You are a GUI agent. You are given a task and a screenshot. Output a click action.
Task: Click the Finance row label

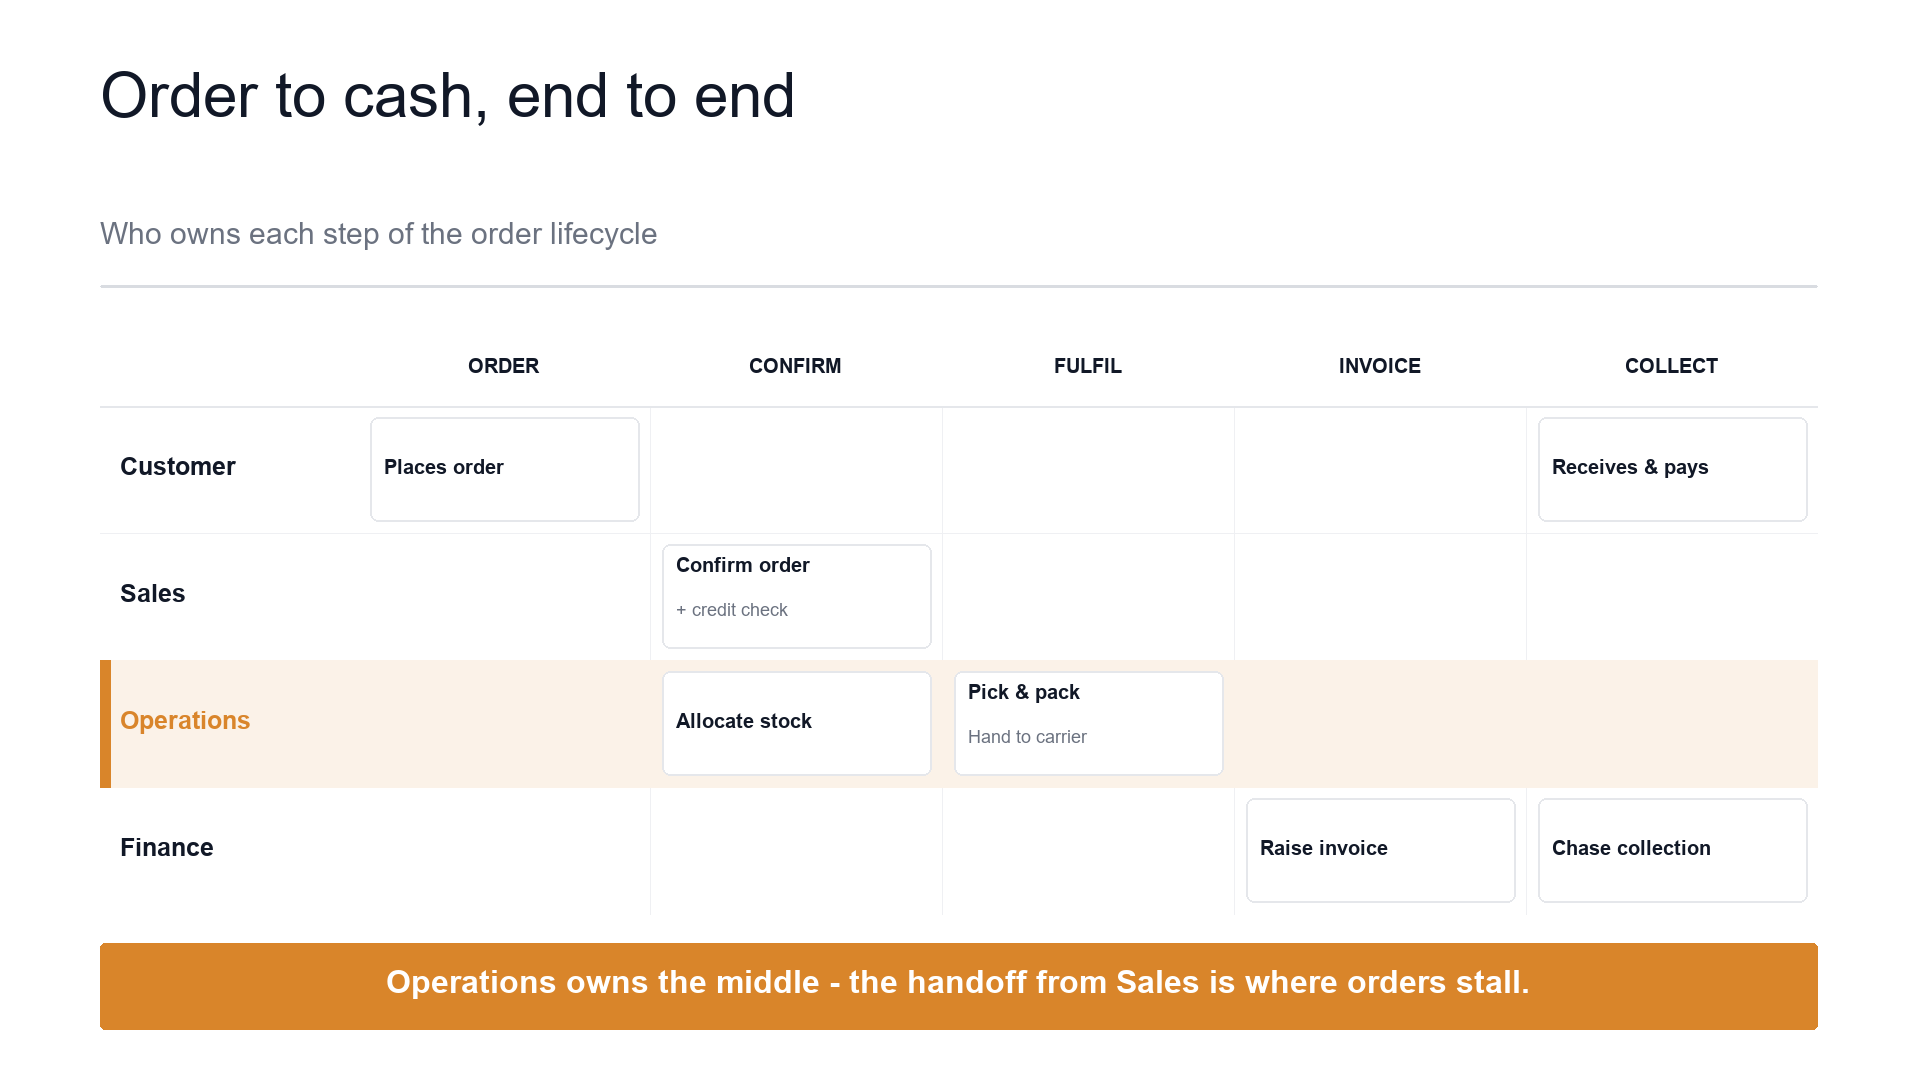(x=167, y=848)
